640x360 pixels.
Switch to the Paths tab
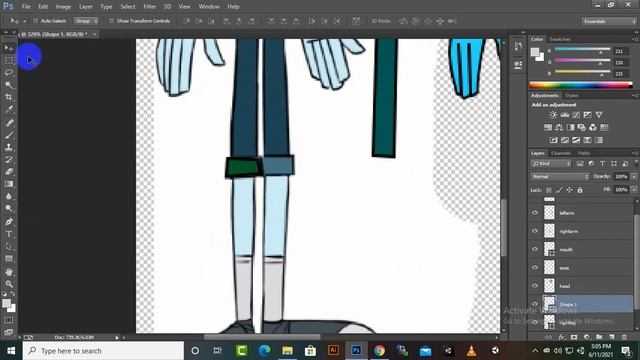point(584,153)
